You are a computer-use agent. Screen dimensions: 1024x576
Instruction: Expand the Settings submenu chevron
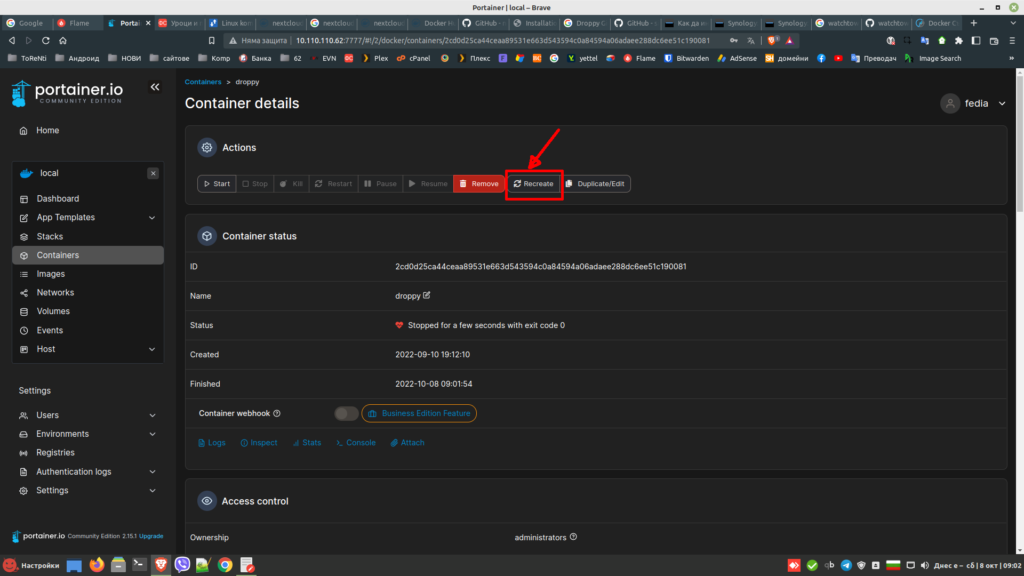tap(152, 490)
